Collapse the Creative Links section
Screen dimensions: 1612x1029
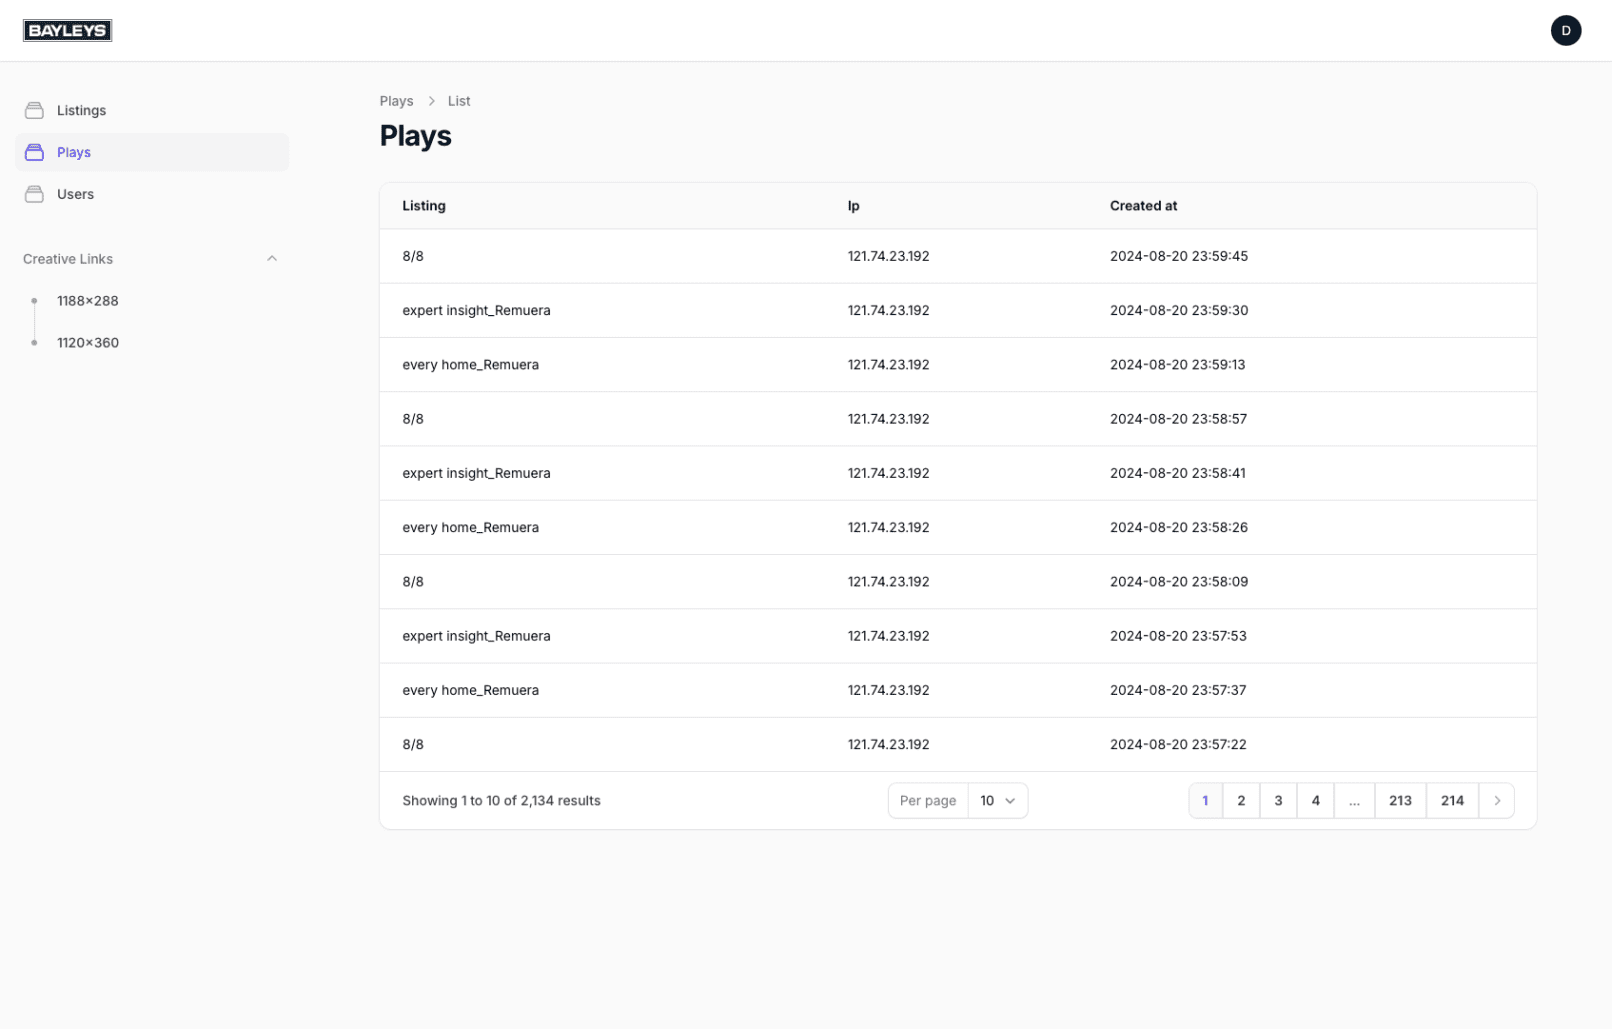271,259
